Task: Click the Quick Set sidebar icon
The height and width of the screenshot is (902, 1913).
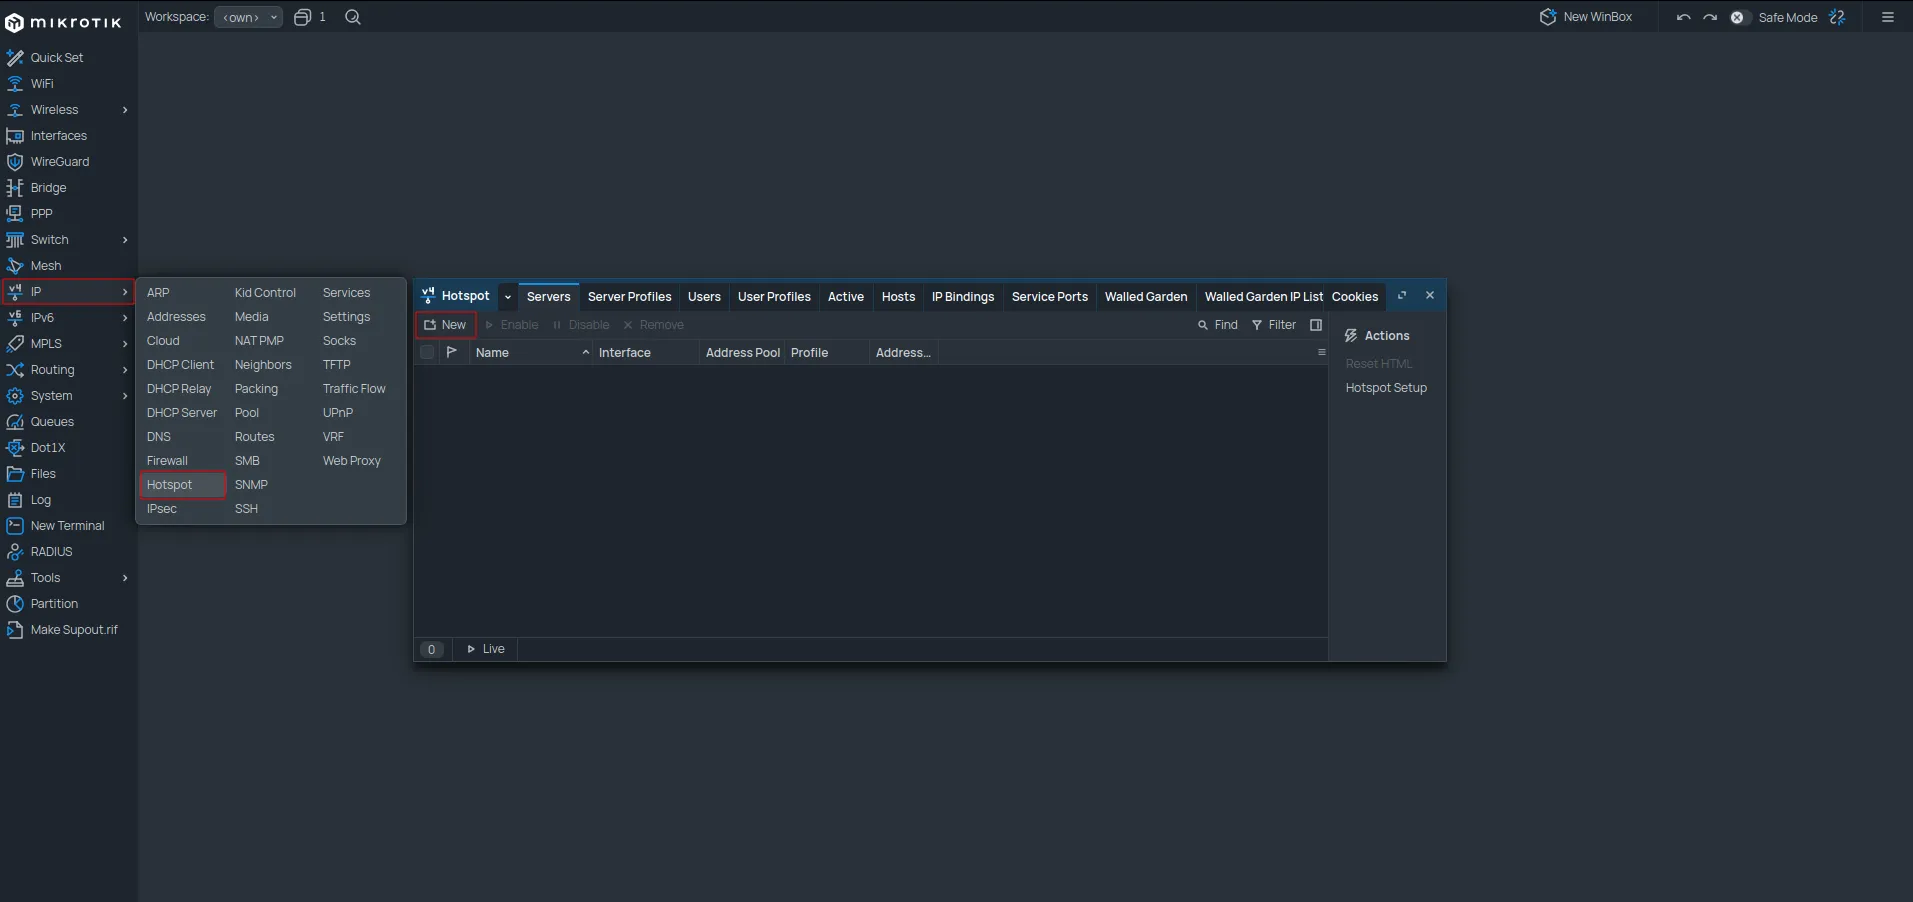Action: (x=15, y=58)
